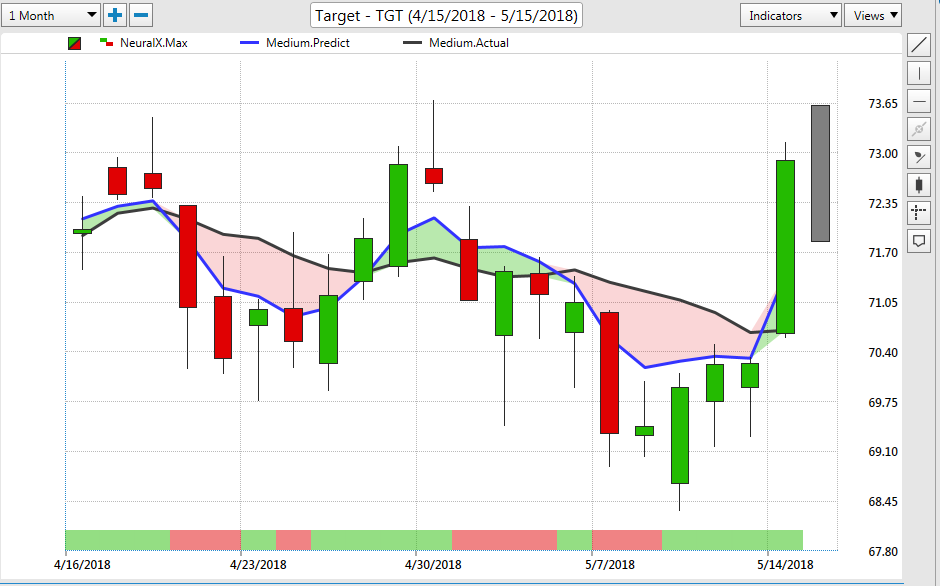Zoom in with the plus button

click(115, 15)
